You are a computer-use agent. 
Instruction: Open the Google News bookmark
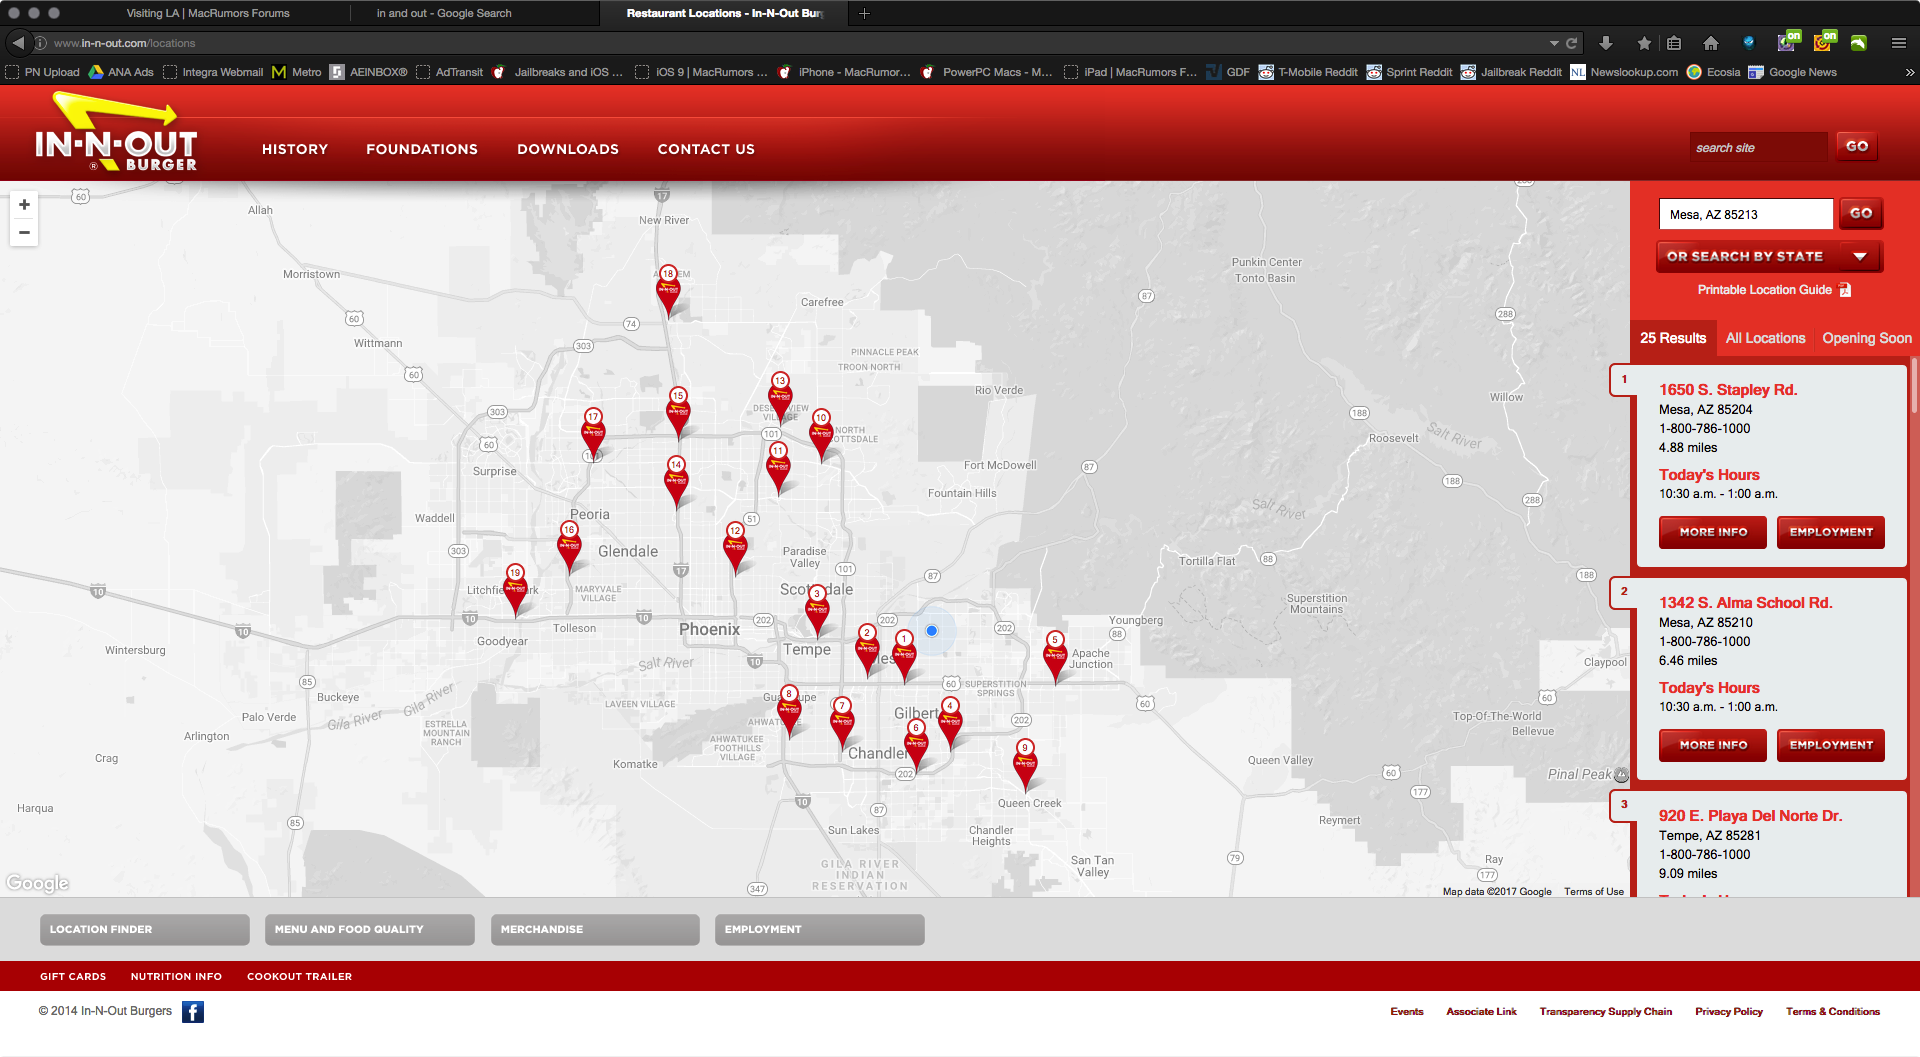(x=1793, y=72)
